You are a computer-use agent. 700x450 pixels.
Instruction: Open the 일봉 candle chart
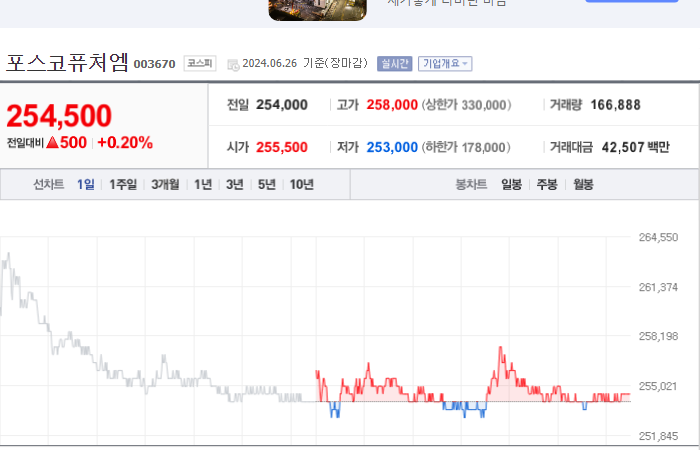[512, 184]
